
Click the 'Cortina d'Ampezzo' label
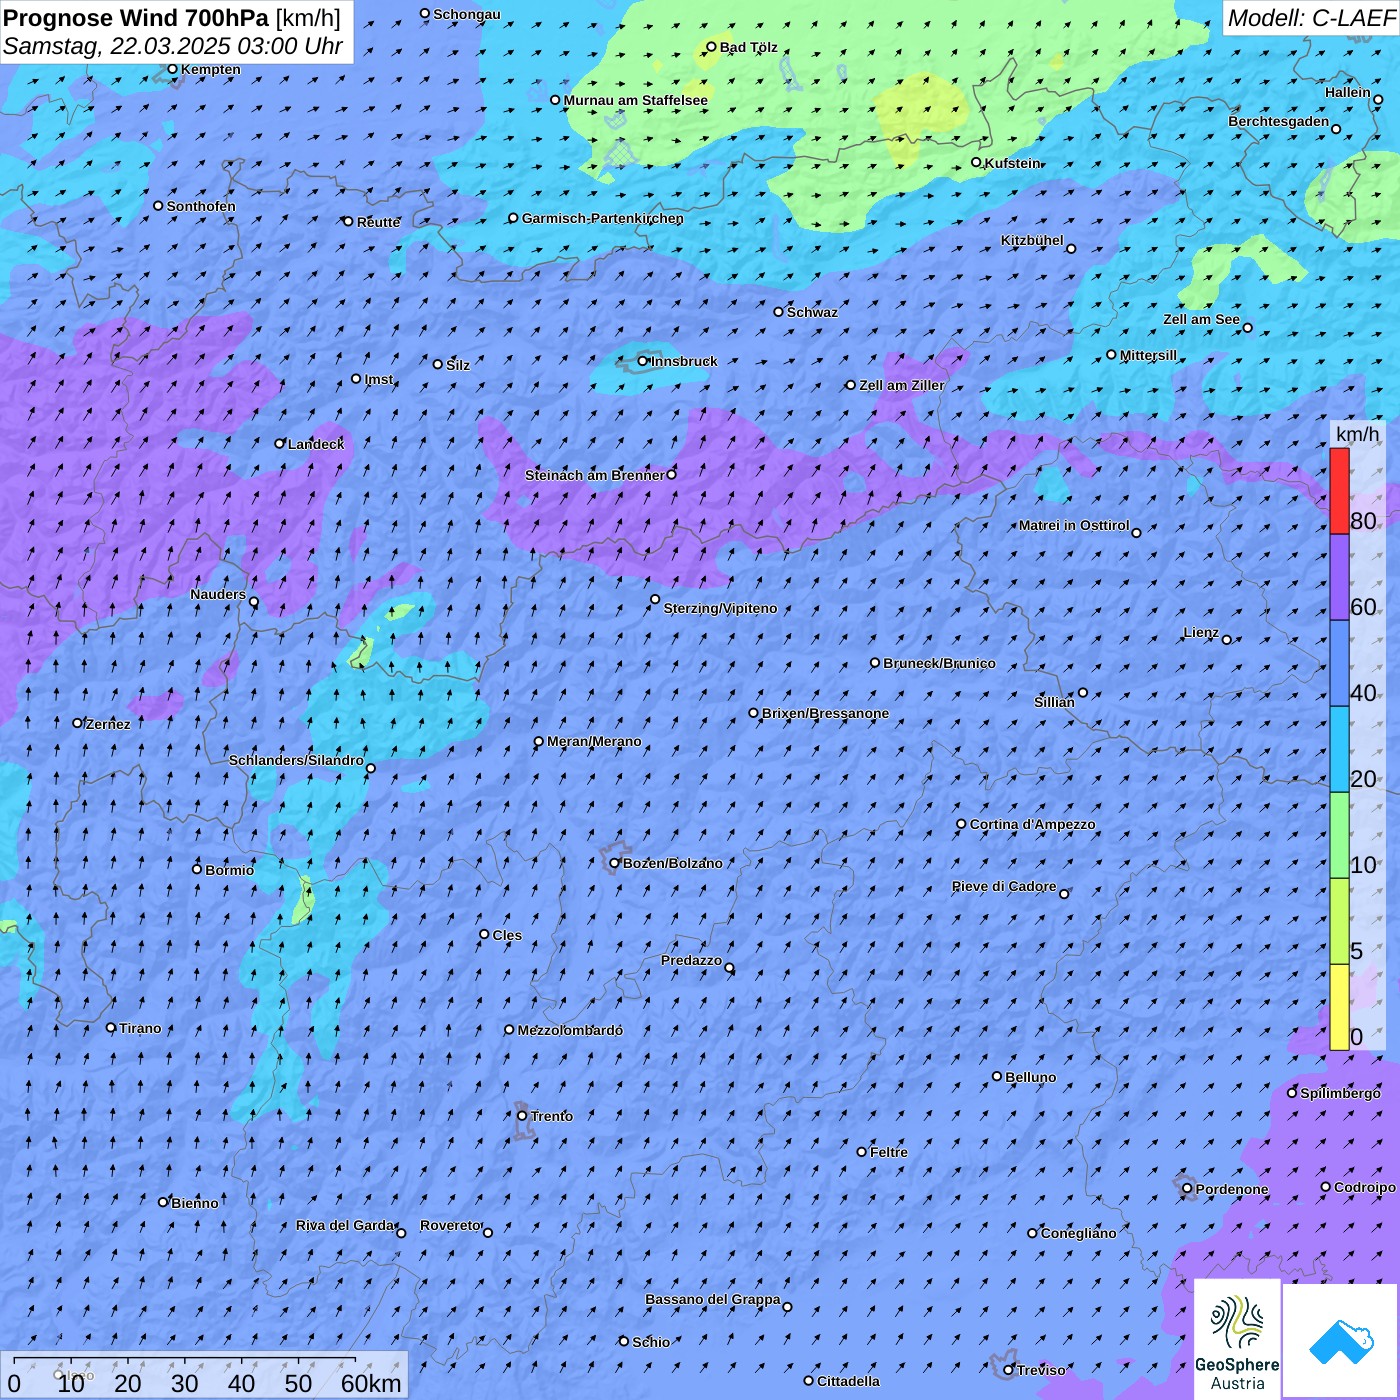tap(1033, 825)
